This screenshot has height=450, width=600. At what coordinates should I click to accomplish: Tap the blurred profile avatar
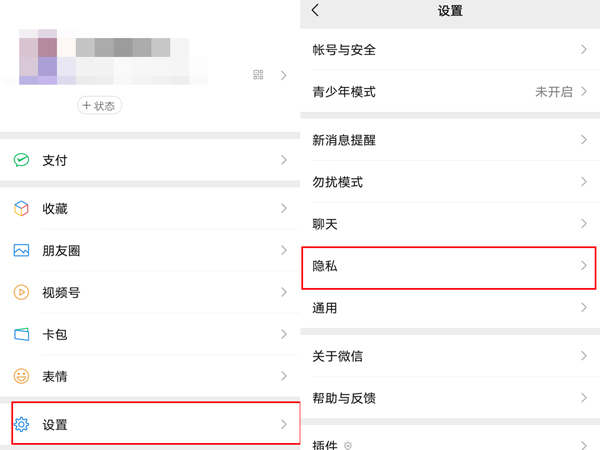pos(40,58)
